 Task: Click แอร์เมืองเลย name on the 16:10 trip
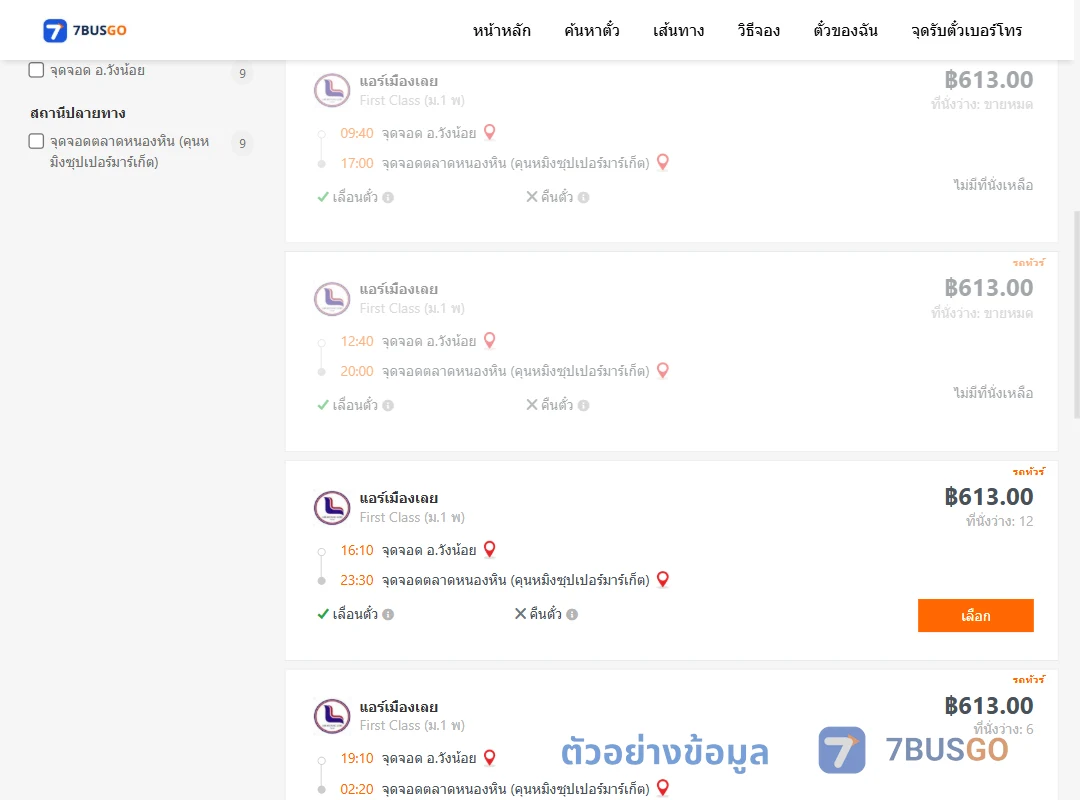[399, 498]
